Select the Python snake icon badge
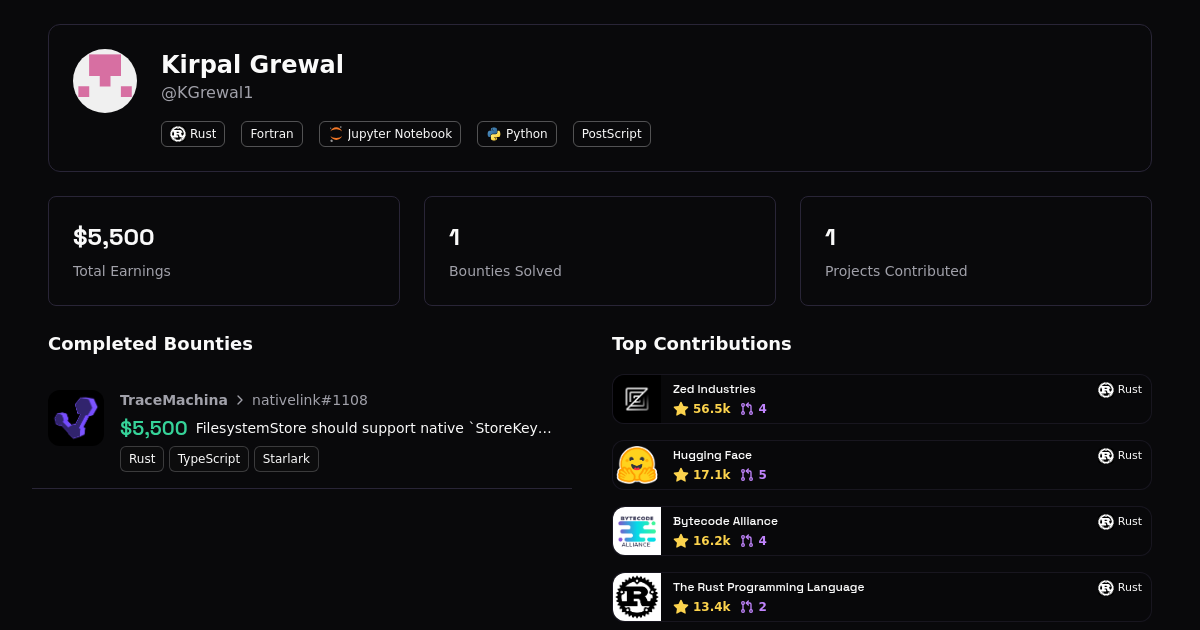Image resolution: width=1200 pixels, height=630 pixels. tap(492, 133)
